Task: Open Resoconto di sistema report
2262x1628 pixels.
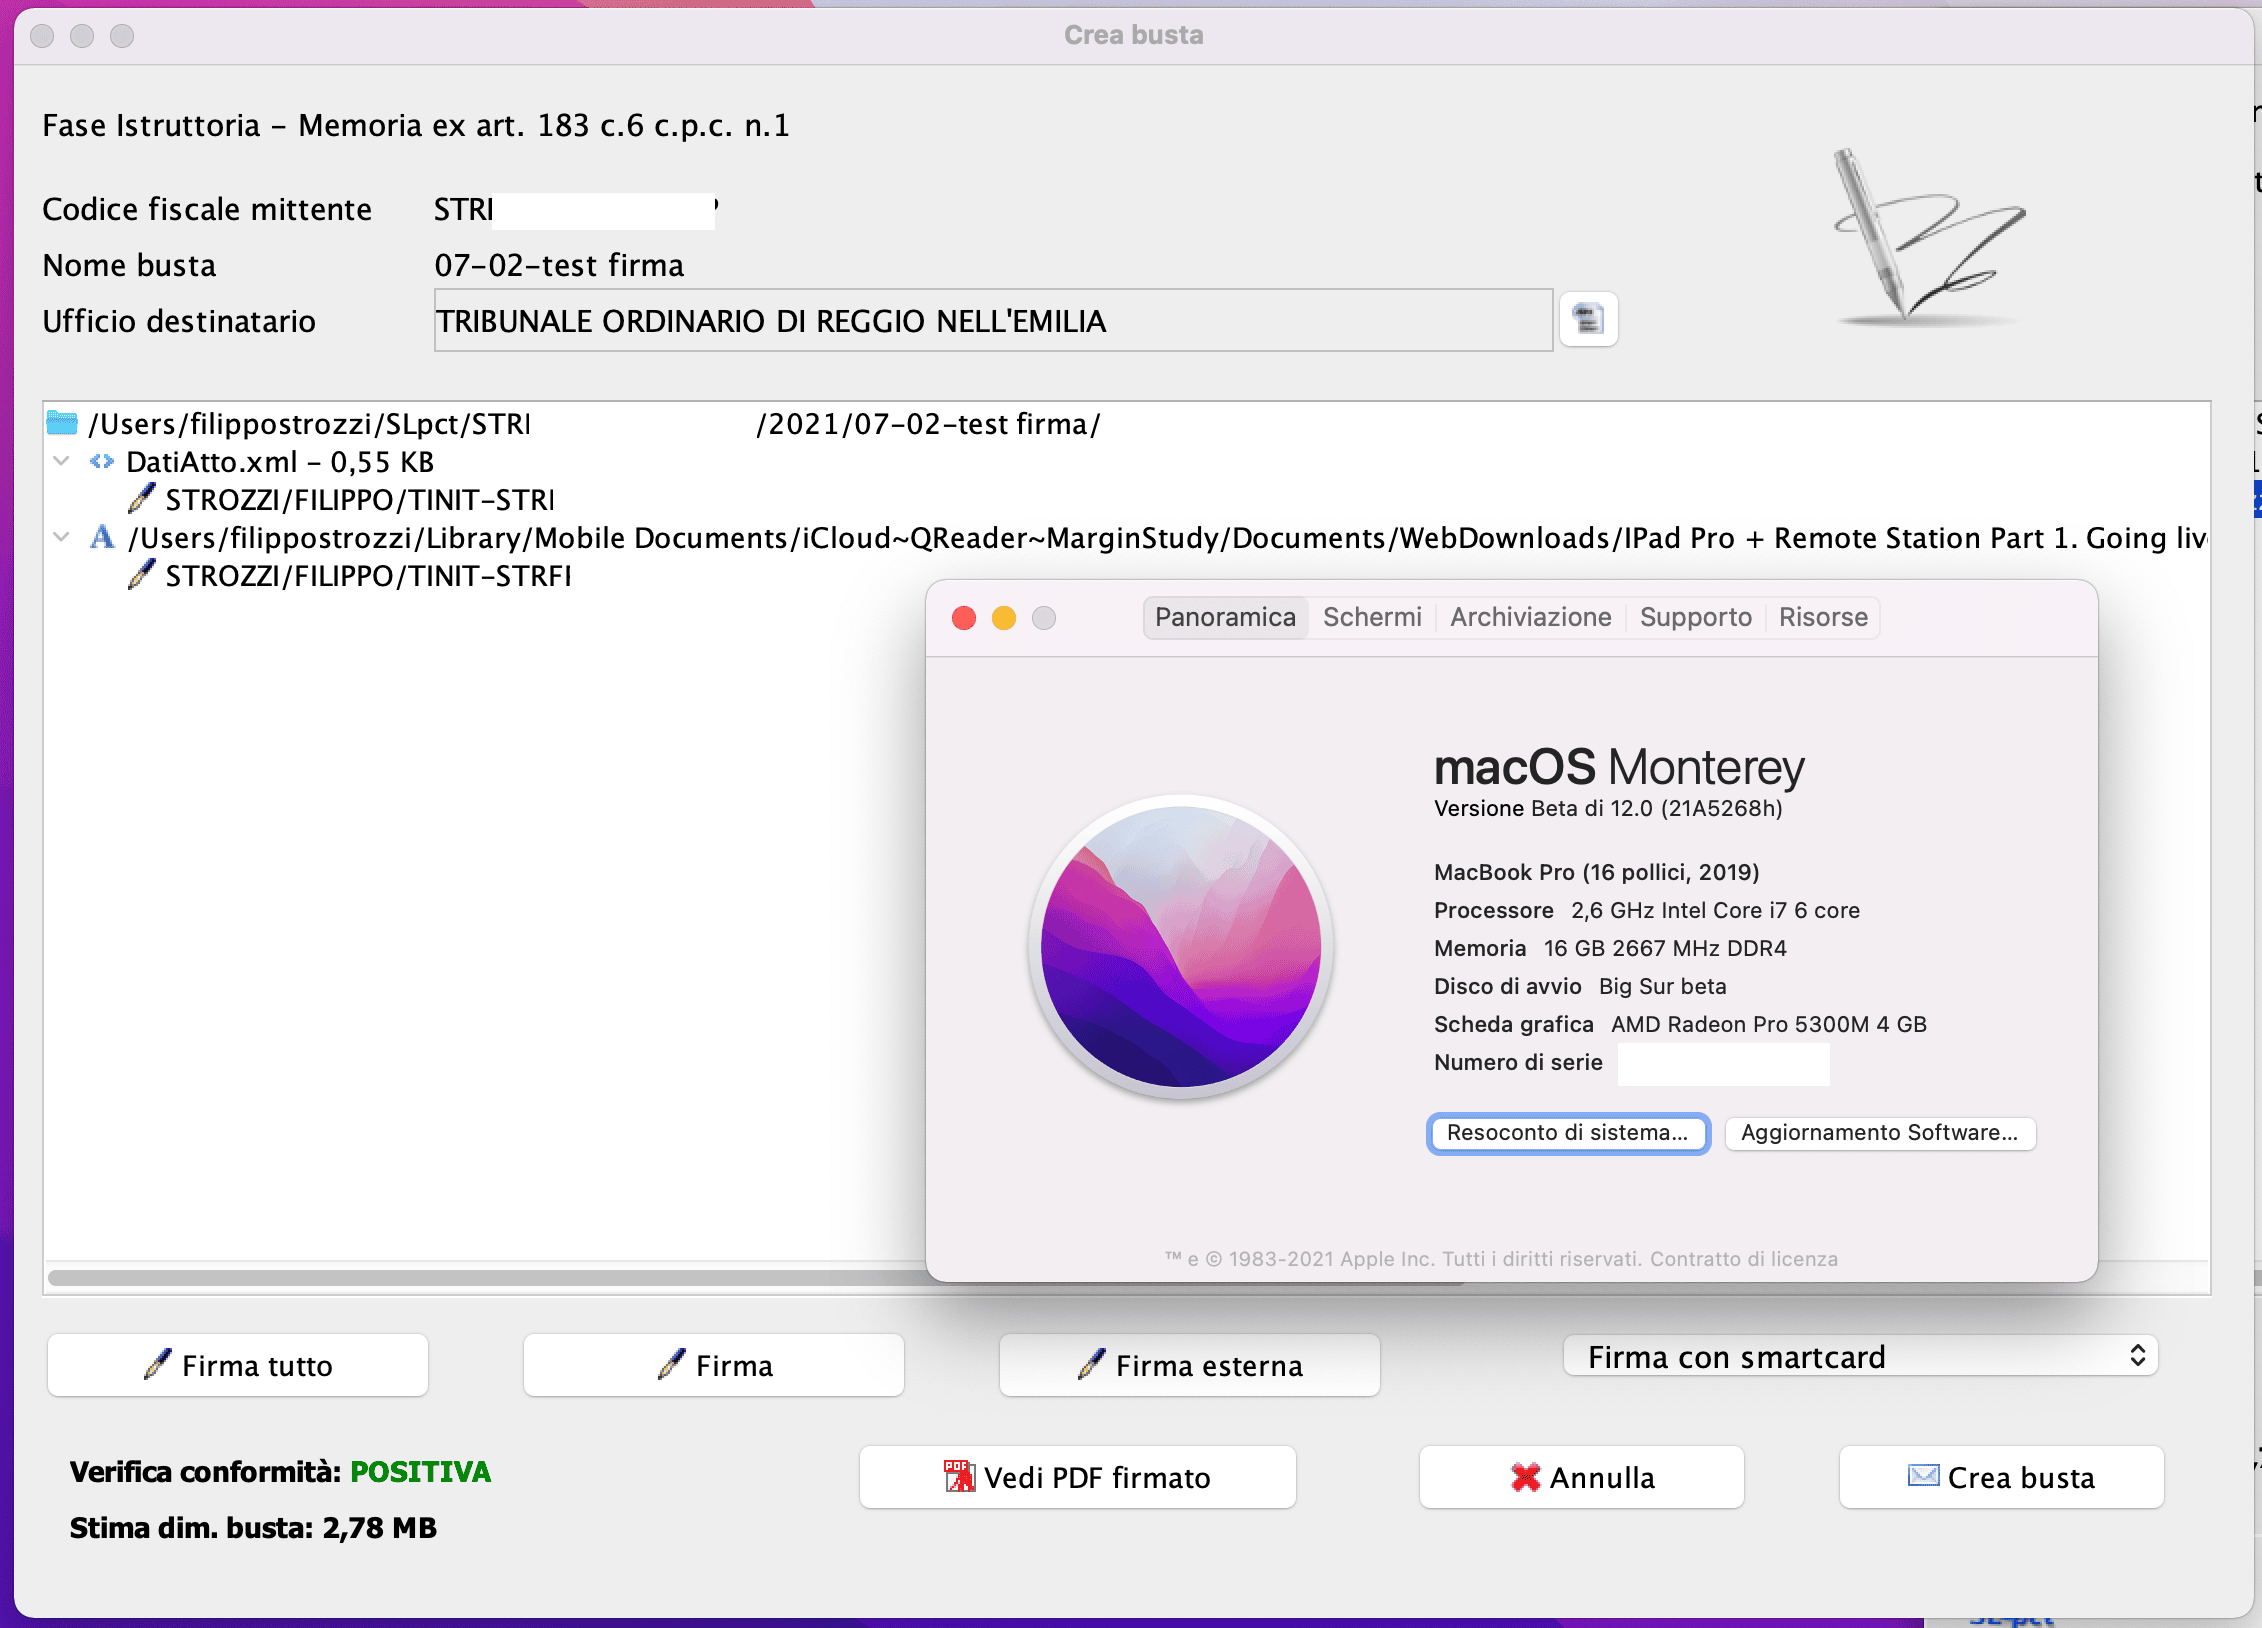Action: 1568,1133
